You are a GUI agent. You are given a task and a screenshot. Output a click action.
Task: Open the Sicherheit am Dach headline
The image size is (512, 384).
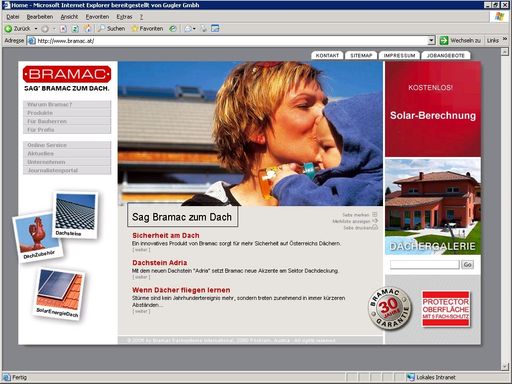(166, 235)
